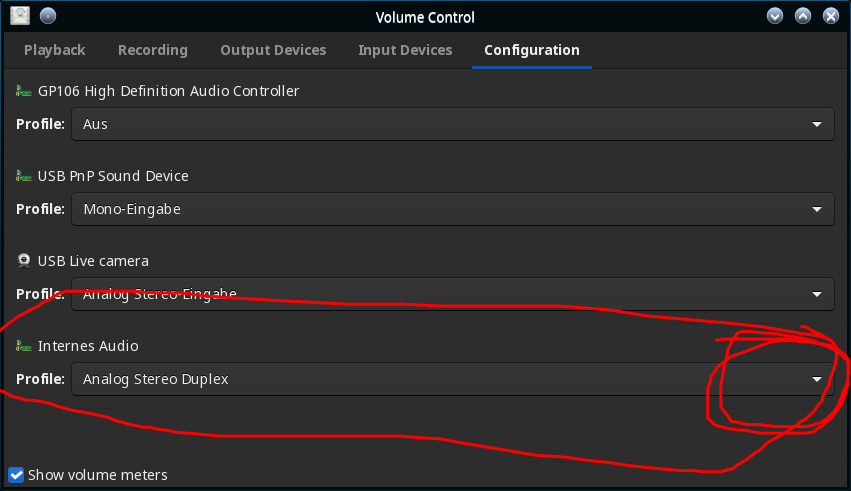Click the sound card icon beside Internes Audio
This screenshot has width=851, height=491.
click(23, 346)
